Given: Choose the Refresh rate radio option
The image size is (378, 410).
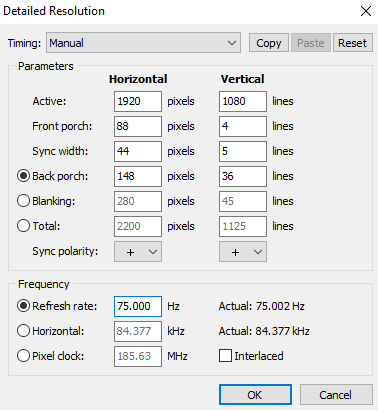Looking at the screenshot, I should click(23, 306).
